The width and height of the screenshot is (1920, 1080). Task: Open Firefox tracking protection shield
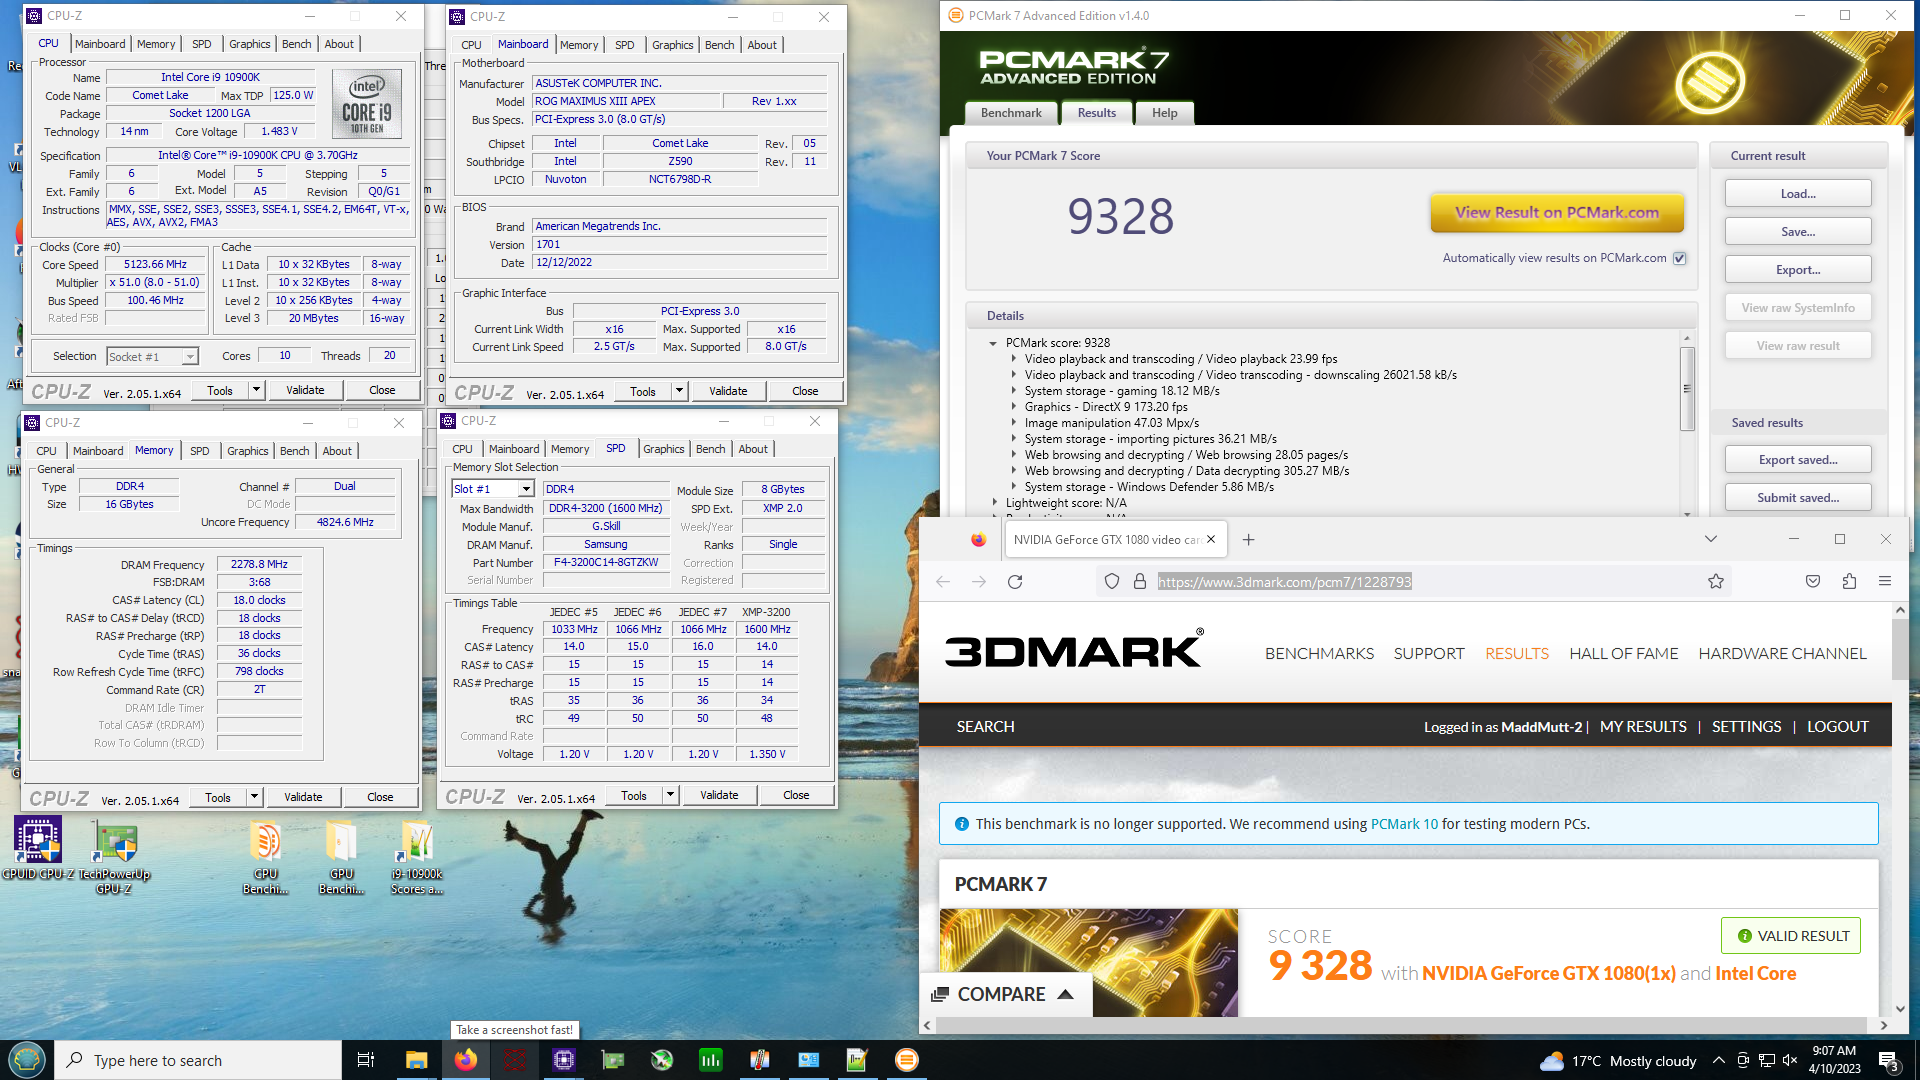(x=1112, y=582)
